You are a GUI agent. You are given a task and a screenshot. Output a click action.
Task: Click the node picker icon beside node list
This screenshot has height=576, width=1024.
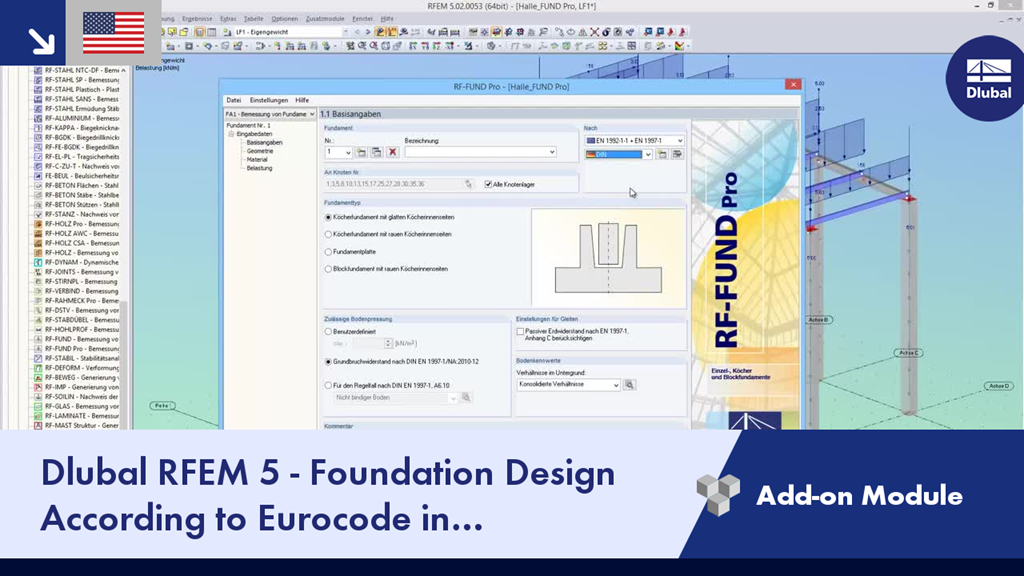click(x=468, y=184)
